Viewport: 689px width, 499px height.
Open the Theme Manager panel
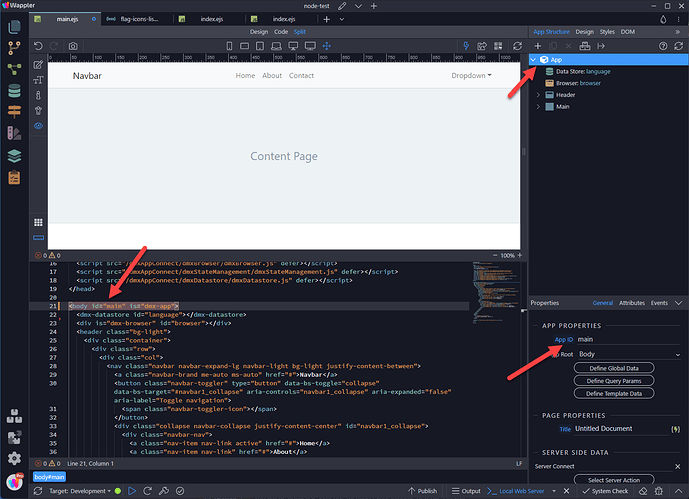pyautogui.click(x=14, y=133)
